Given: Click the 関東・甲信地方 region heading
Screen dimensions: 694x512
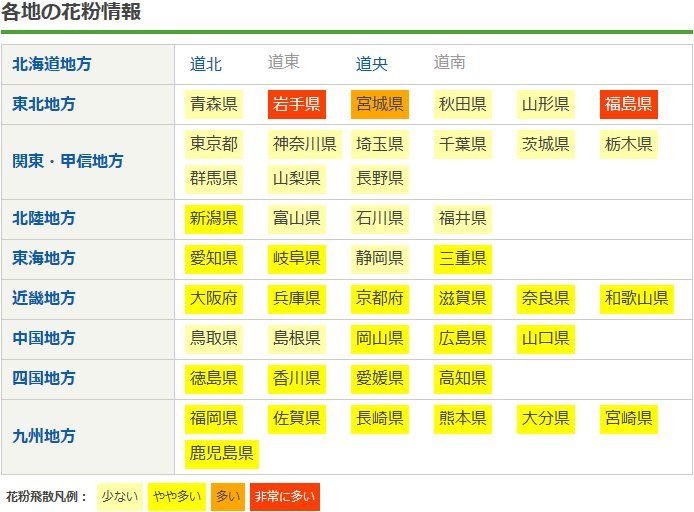Looking at the screenshot, I should [67, 160].
